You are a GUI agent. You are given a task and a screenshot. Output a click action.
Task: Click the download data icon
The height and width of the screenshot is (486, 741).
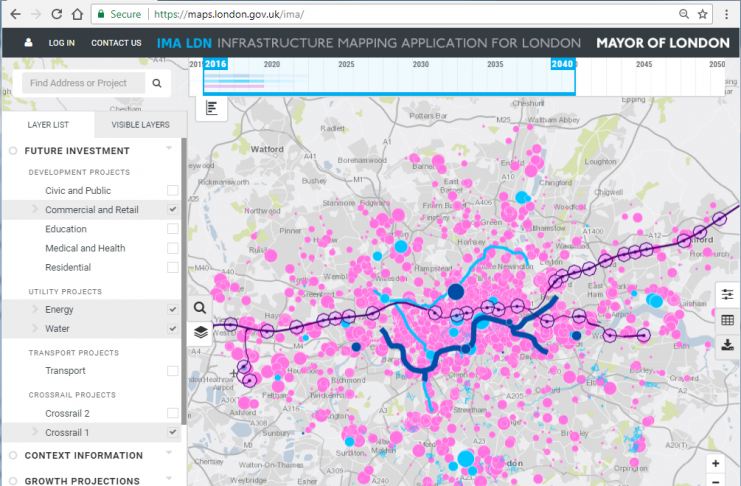point(727,345)
